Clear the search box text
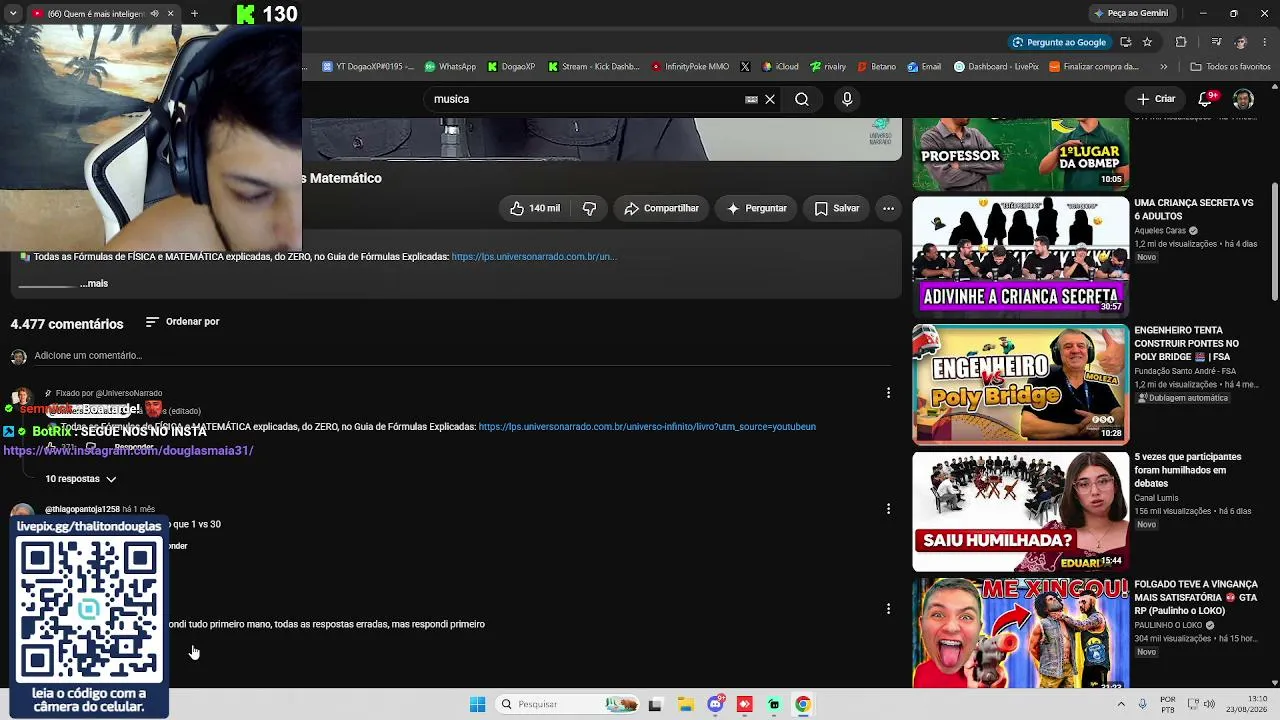1280x720 pixels. point(770,99)
